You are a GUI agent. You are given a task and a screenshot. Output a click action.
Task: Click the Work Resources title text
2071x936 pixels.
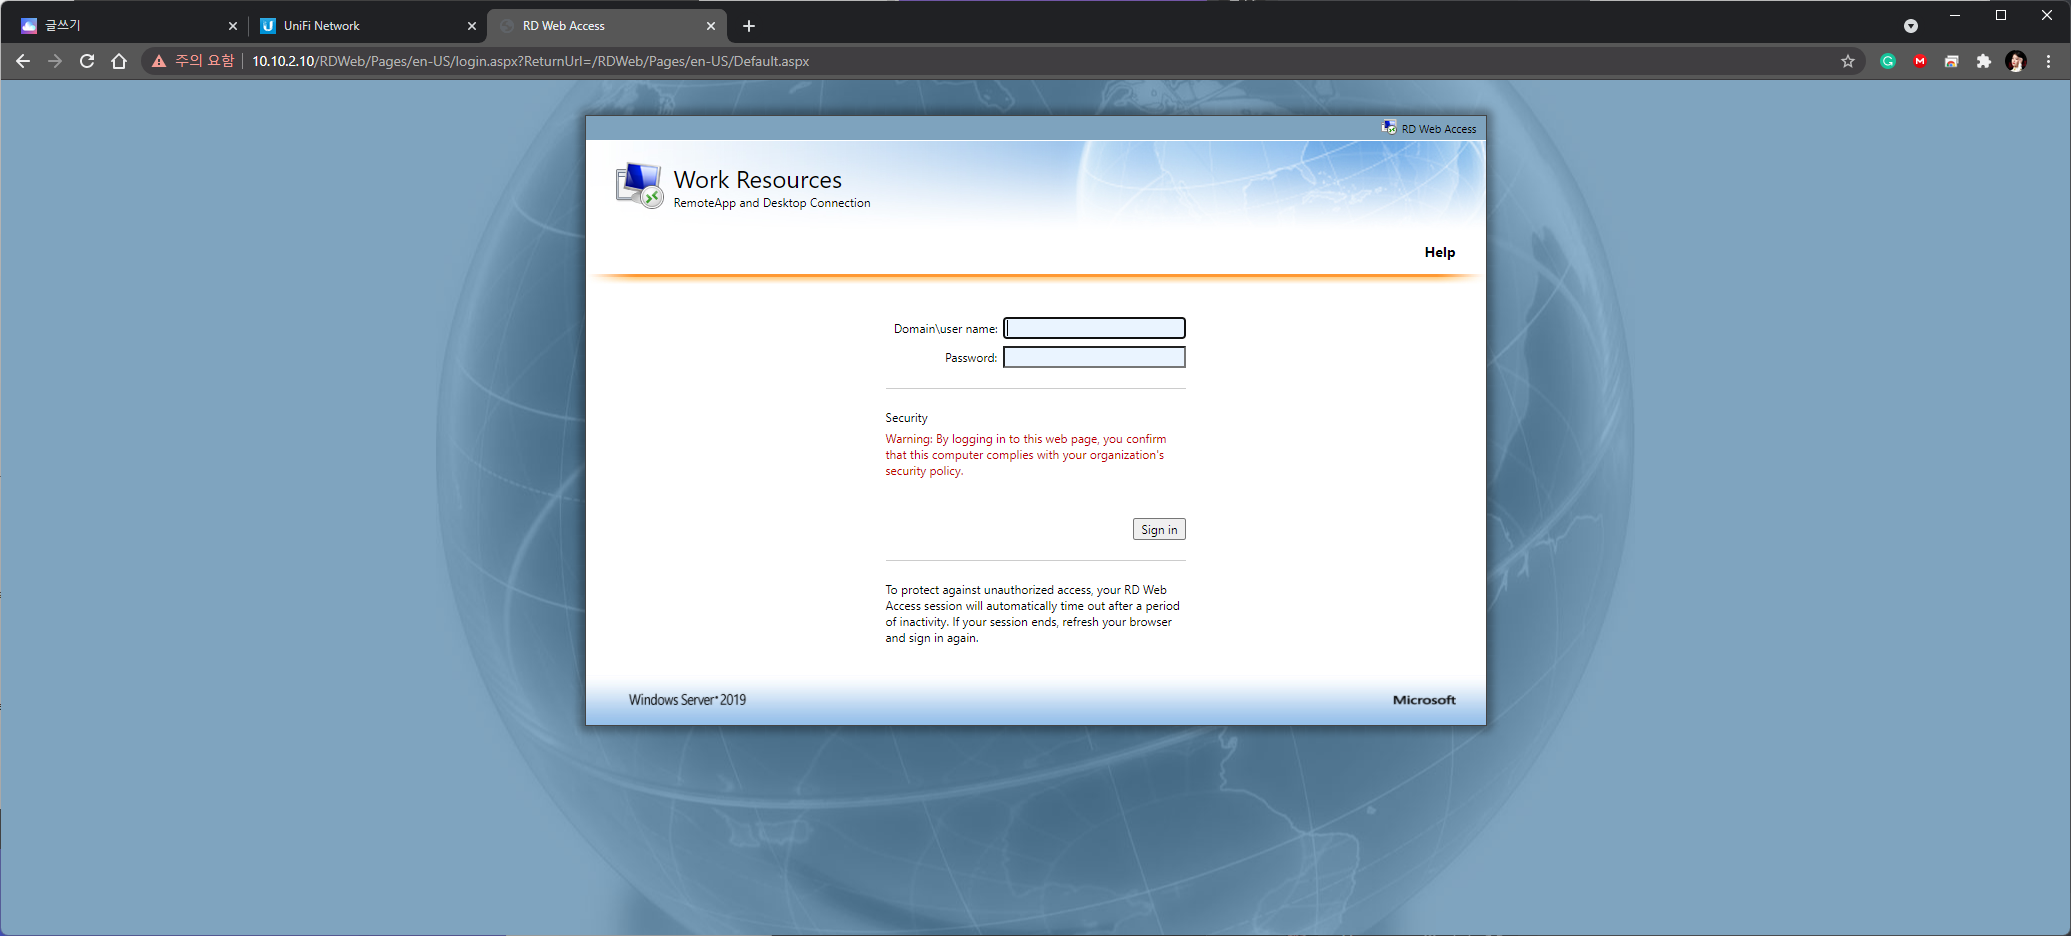point(758,180)
